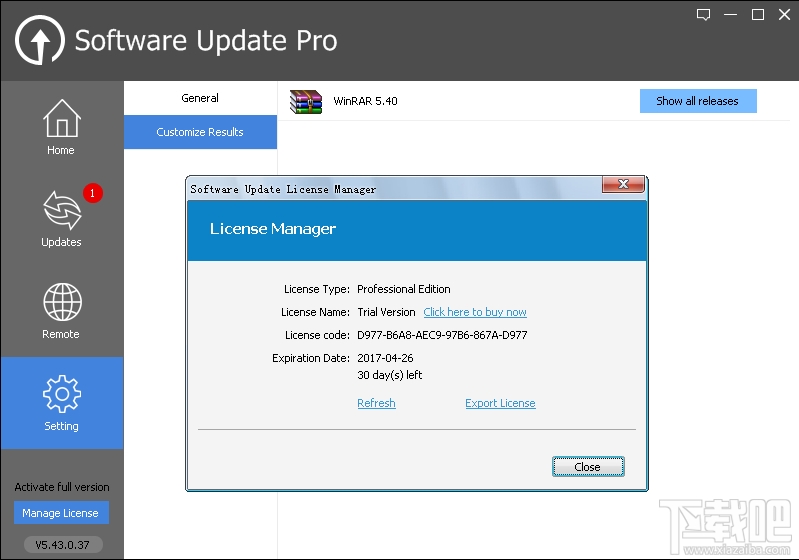Click the 'Professional Edition' license type text
Screen dimensions: 799x560
click(x=404, y=289)
